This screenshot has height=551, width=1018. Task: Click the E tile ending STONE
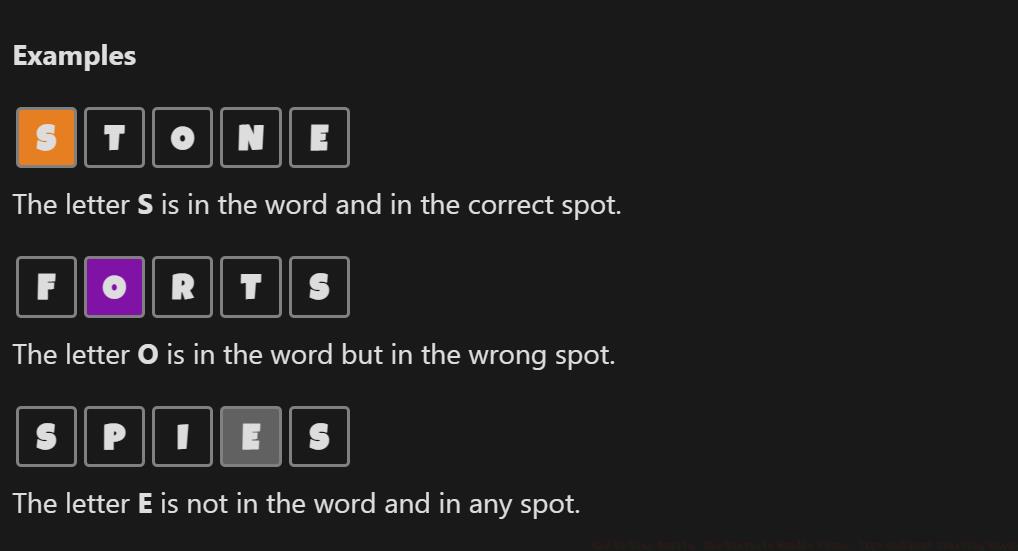coord(319,137)
